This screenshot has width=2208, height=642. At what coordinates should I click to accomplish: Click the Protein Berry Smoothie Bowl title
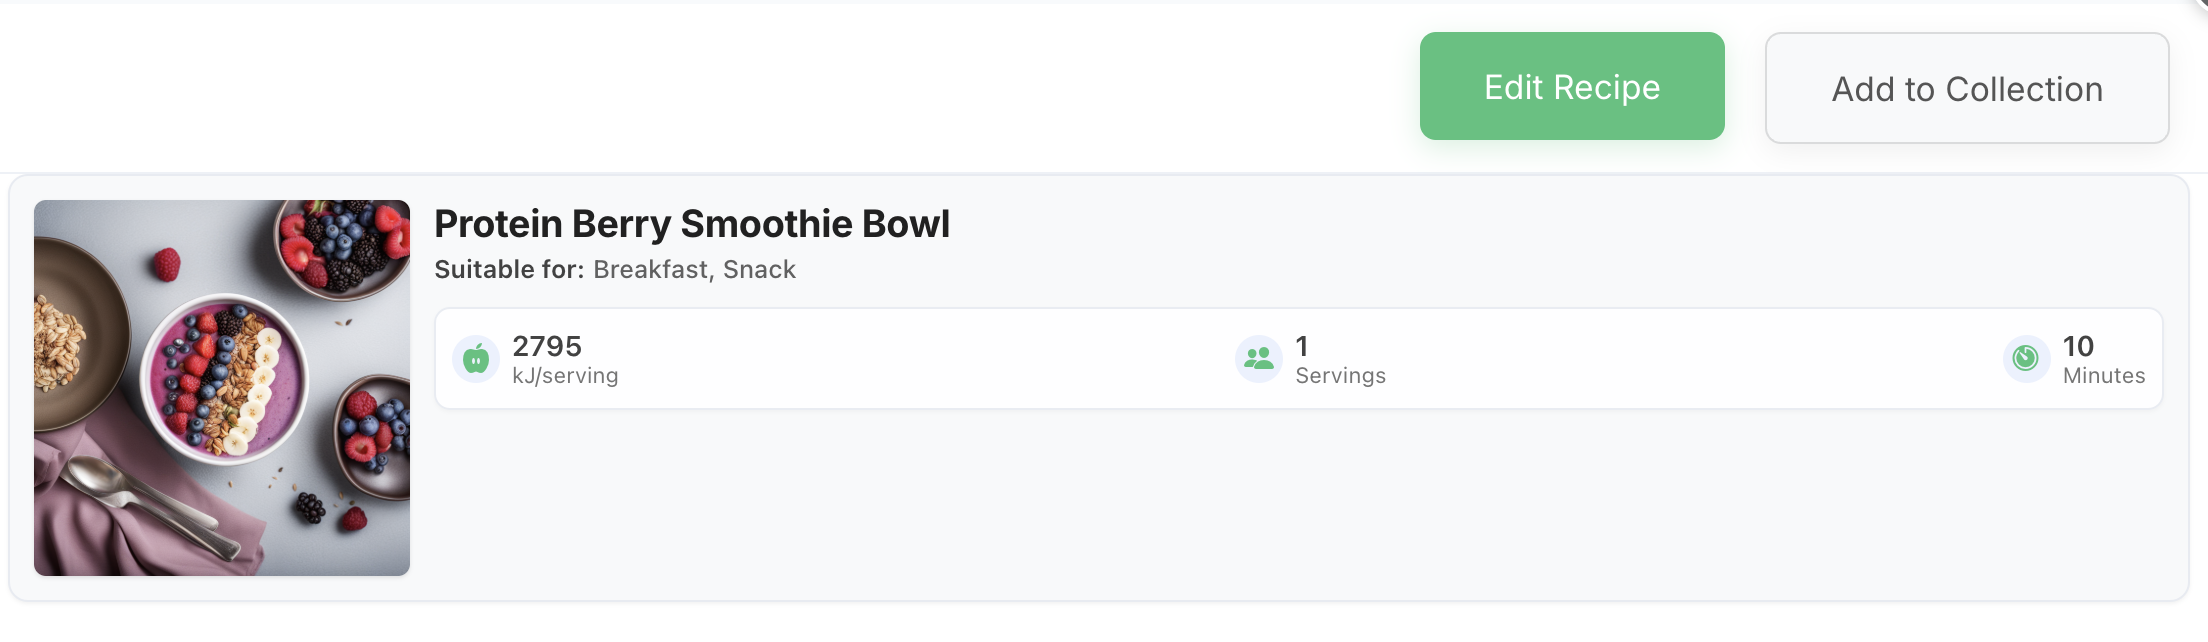[691, 224]
